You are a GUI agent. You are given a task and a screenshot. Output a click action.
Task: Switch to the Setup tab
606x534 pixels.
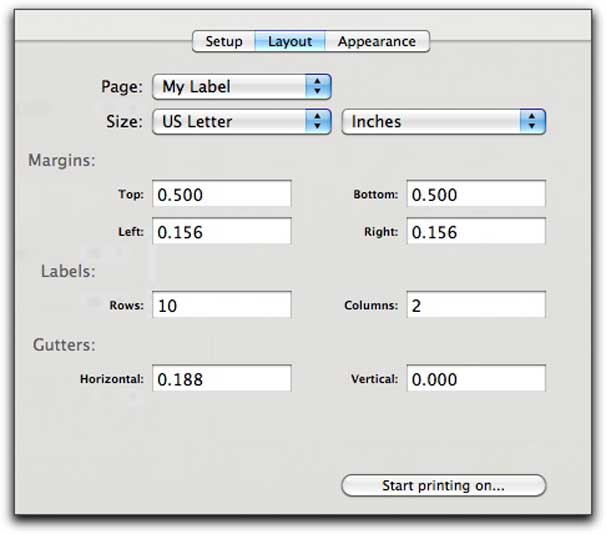tap(224, 41)
